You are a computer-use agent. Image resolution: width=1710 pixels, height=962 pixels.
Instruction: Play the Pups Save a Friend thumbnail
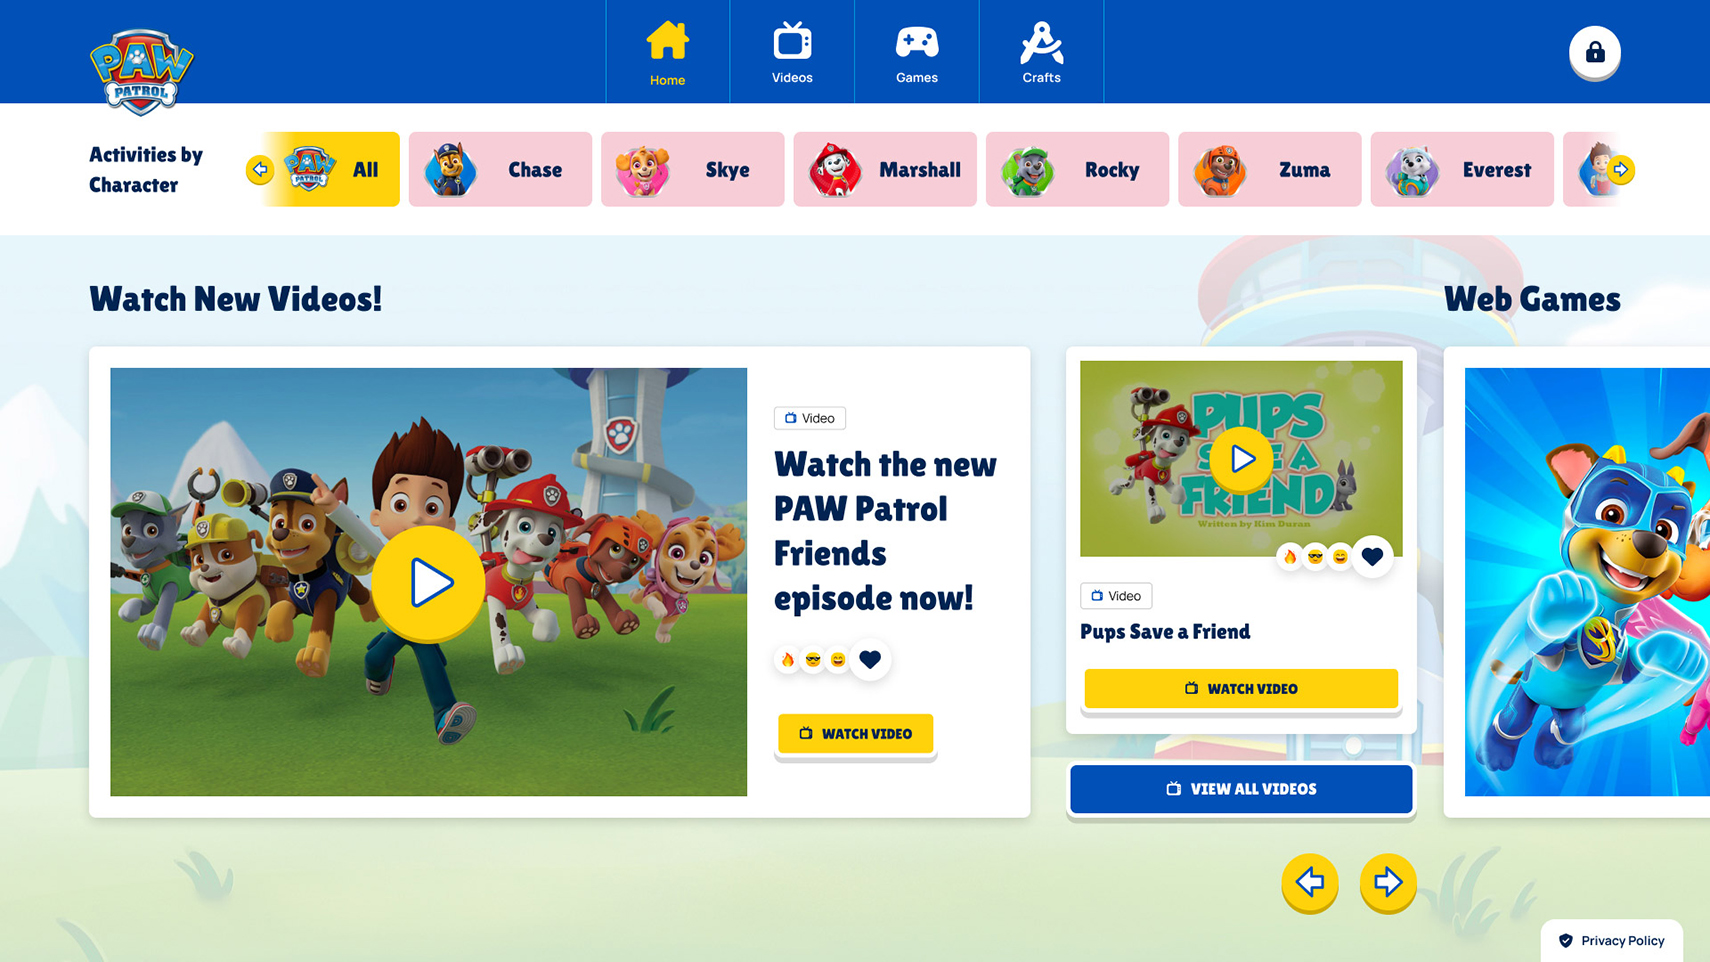pos(1241,459)
